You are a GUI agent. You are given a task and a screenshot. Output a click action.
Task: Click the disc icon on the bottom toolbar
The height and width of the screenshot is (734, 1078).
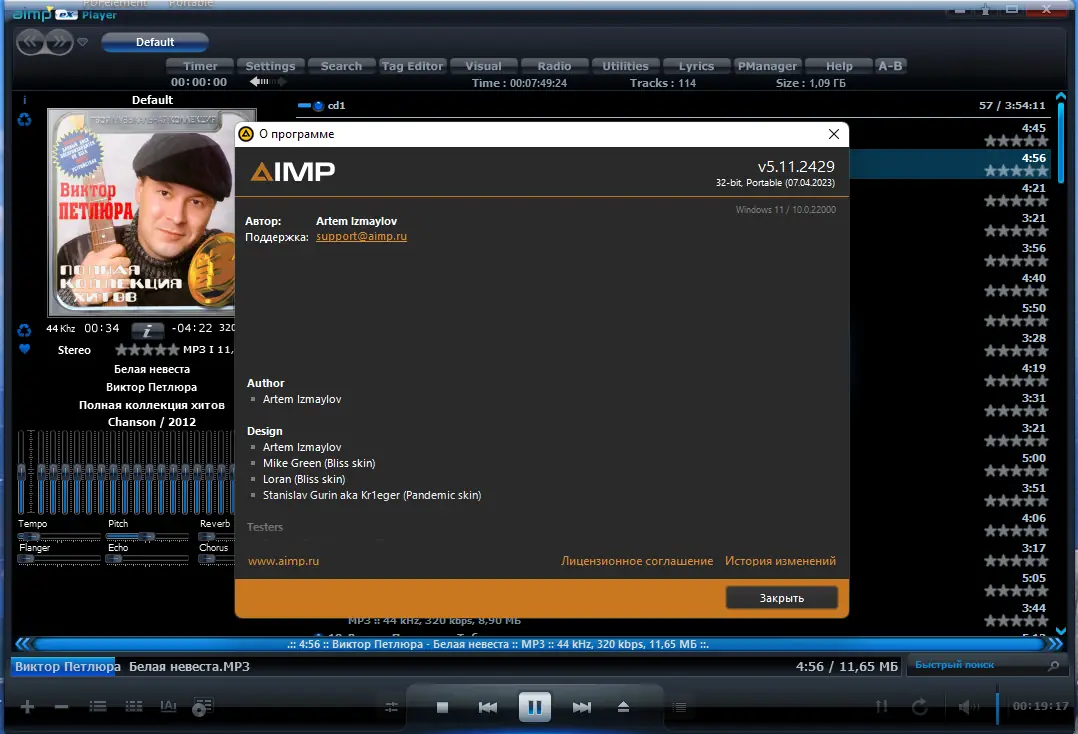click(201, 707)
